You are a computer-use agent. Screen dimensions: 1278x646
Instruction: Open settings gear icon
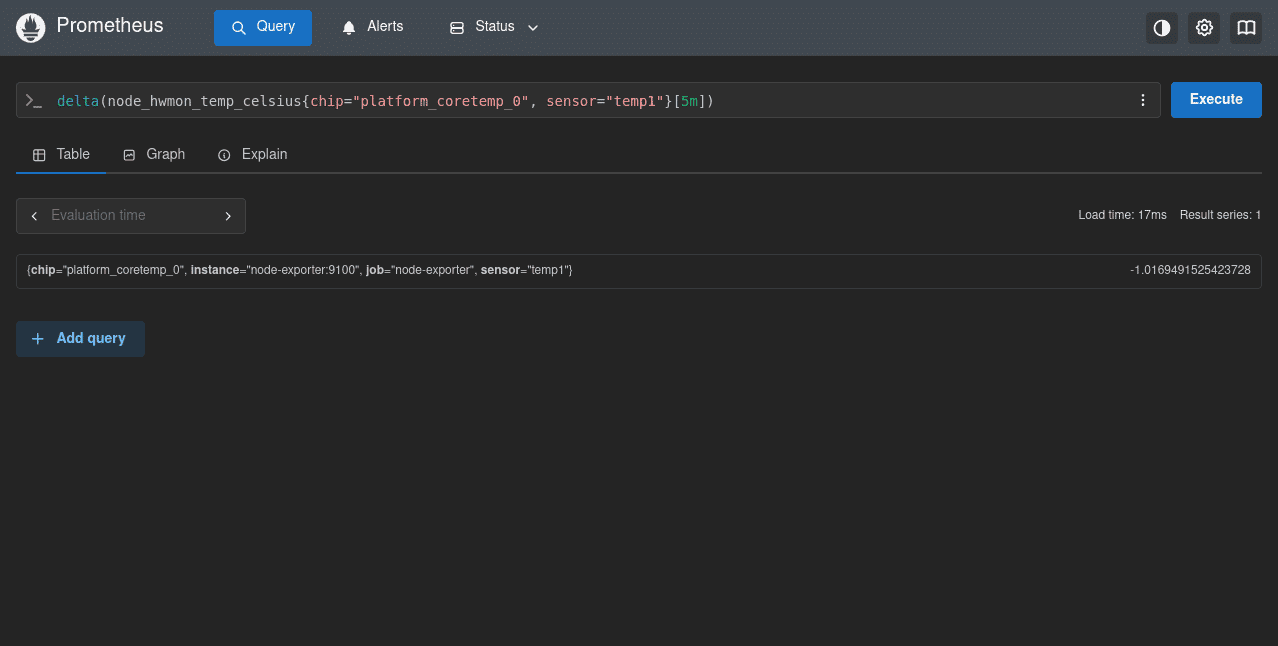click(1204, 28)
